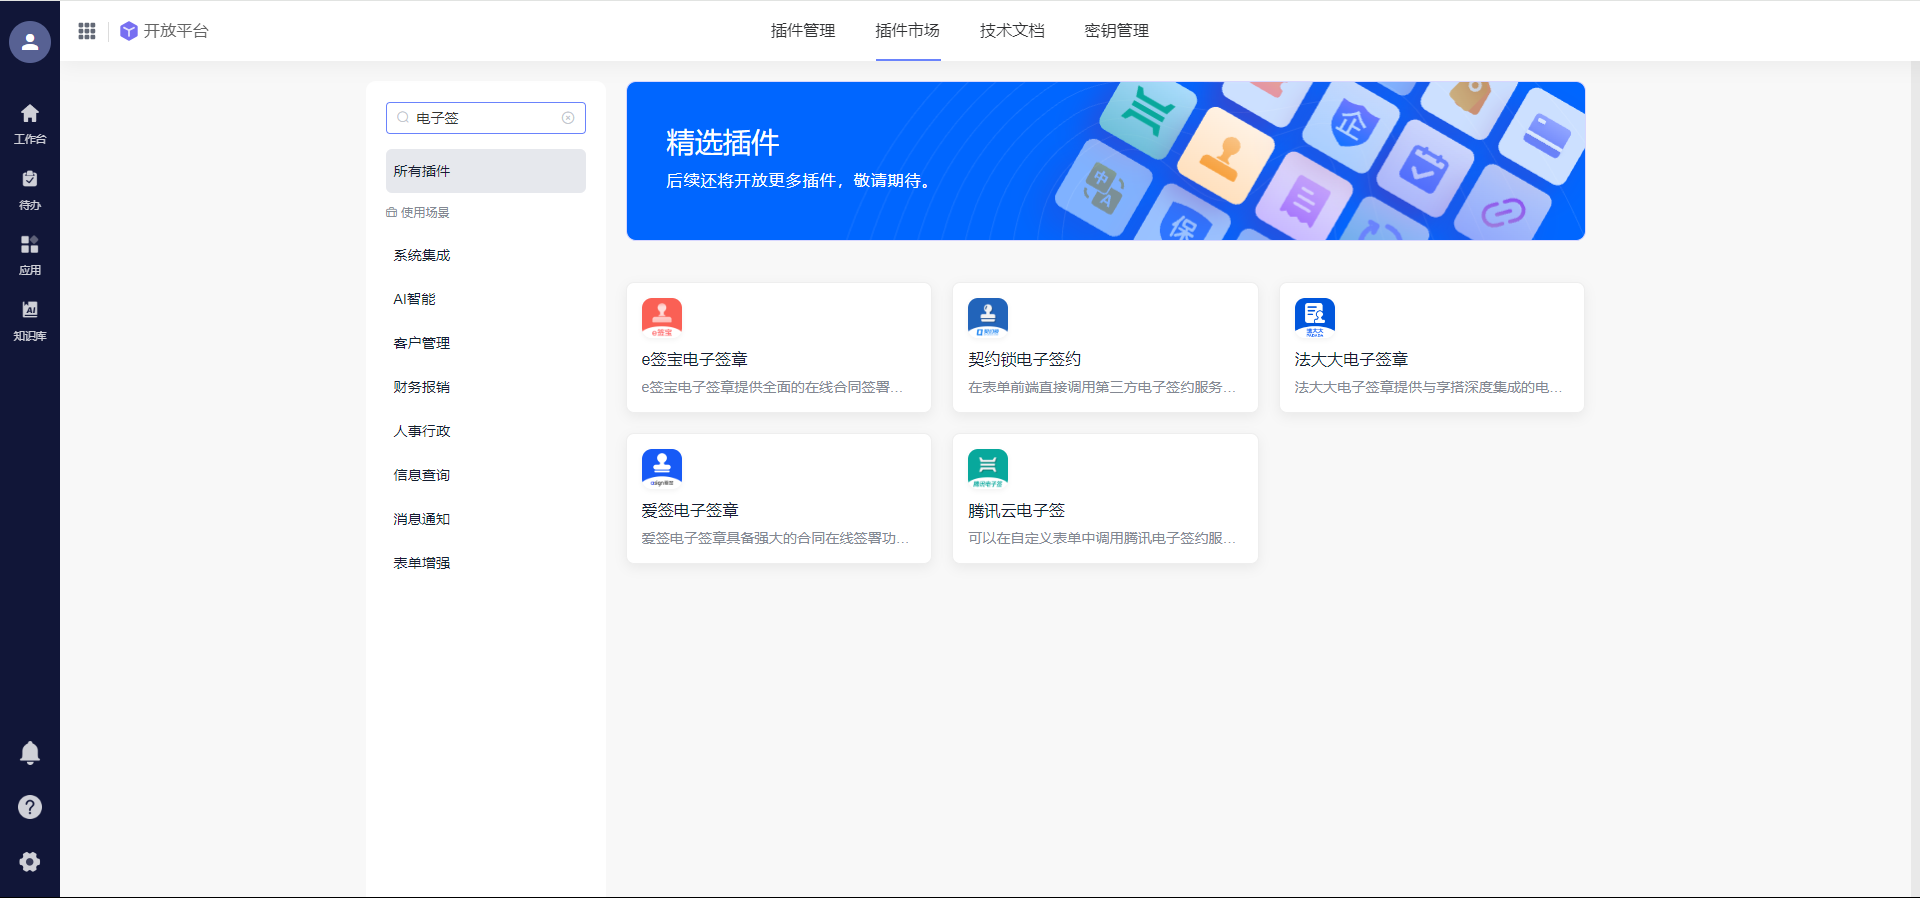1920x898 pixels.
Task: Open the help question mark icon
Action: click(30, 807)
